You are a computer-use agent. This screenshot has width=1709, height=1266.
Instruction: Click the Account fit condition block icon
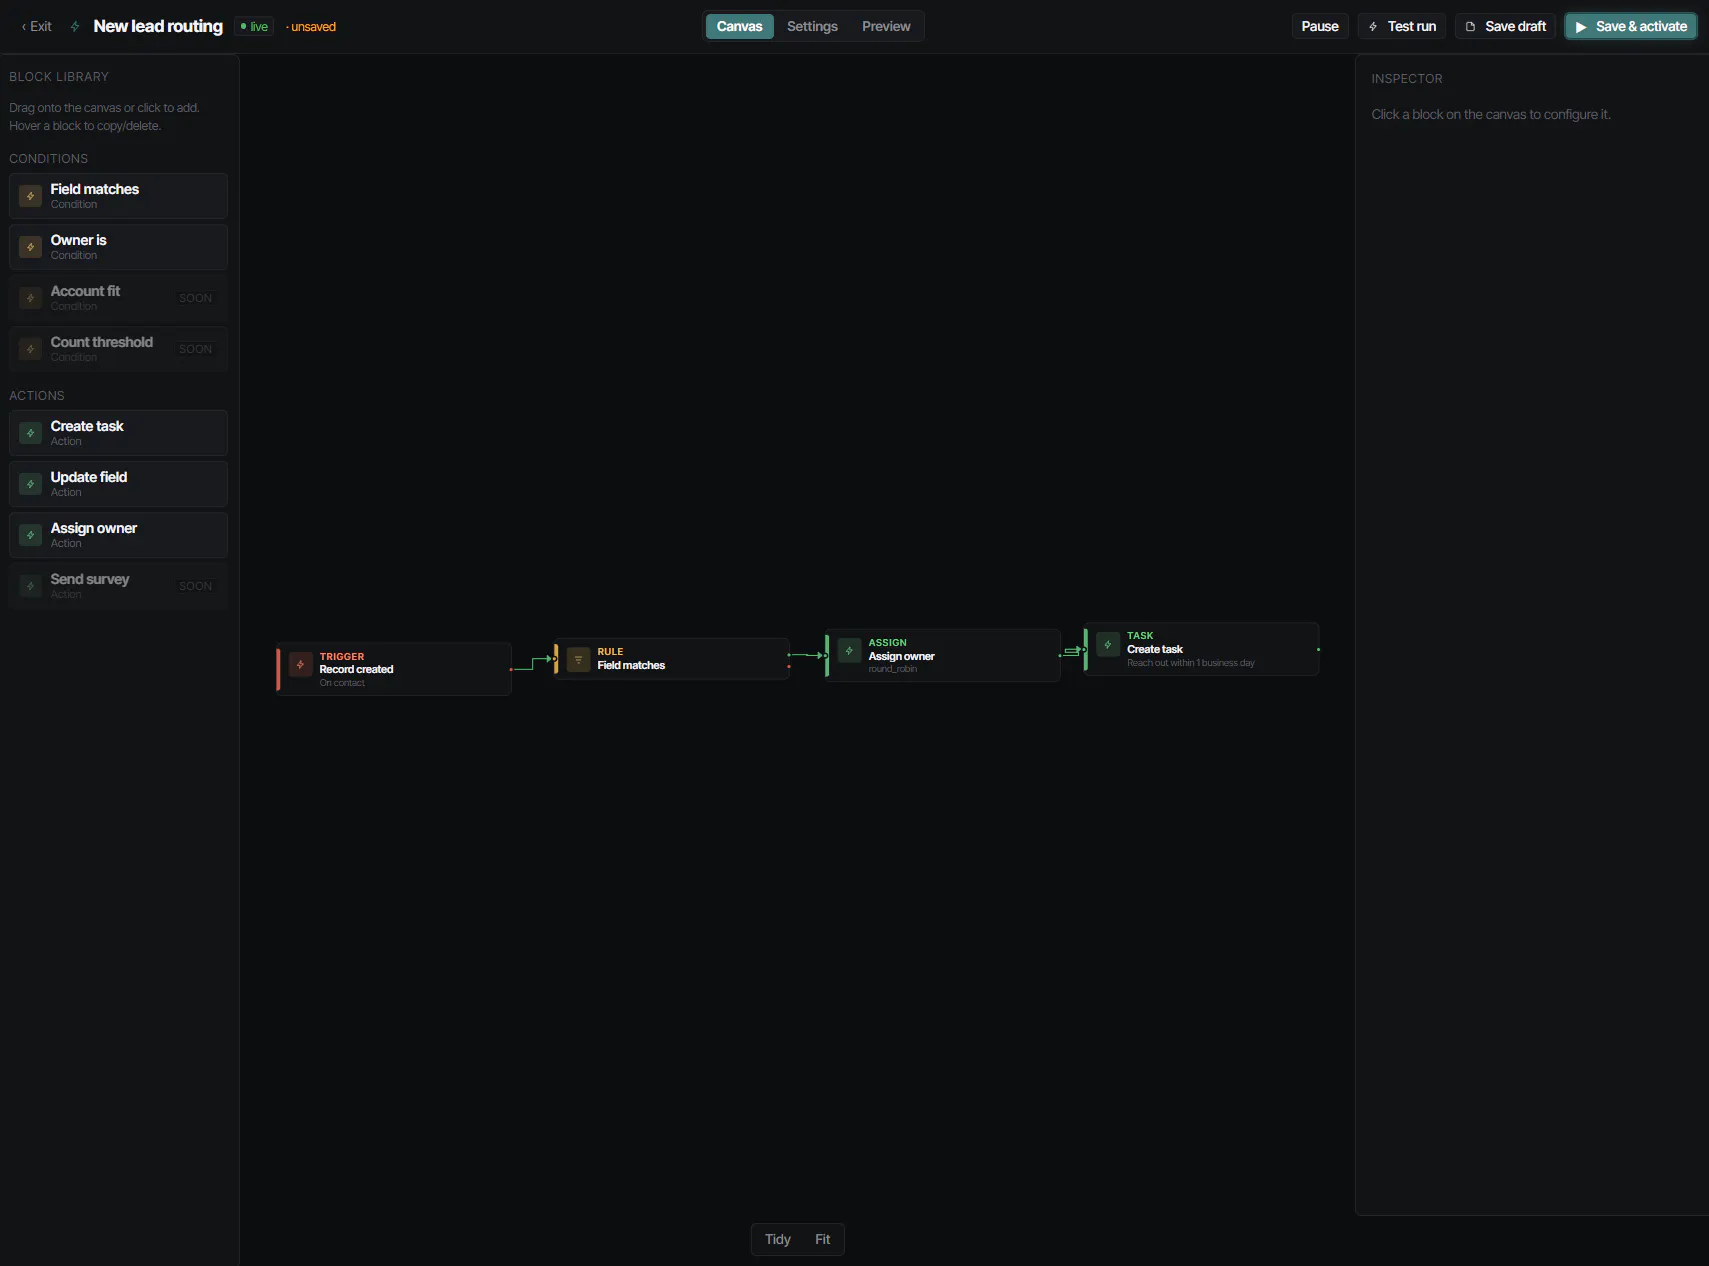pos(31,298)
